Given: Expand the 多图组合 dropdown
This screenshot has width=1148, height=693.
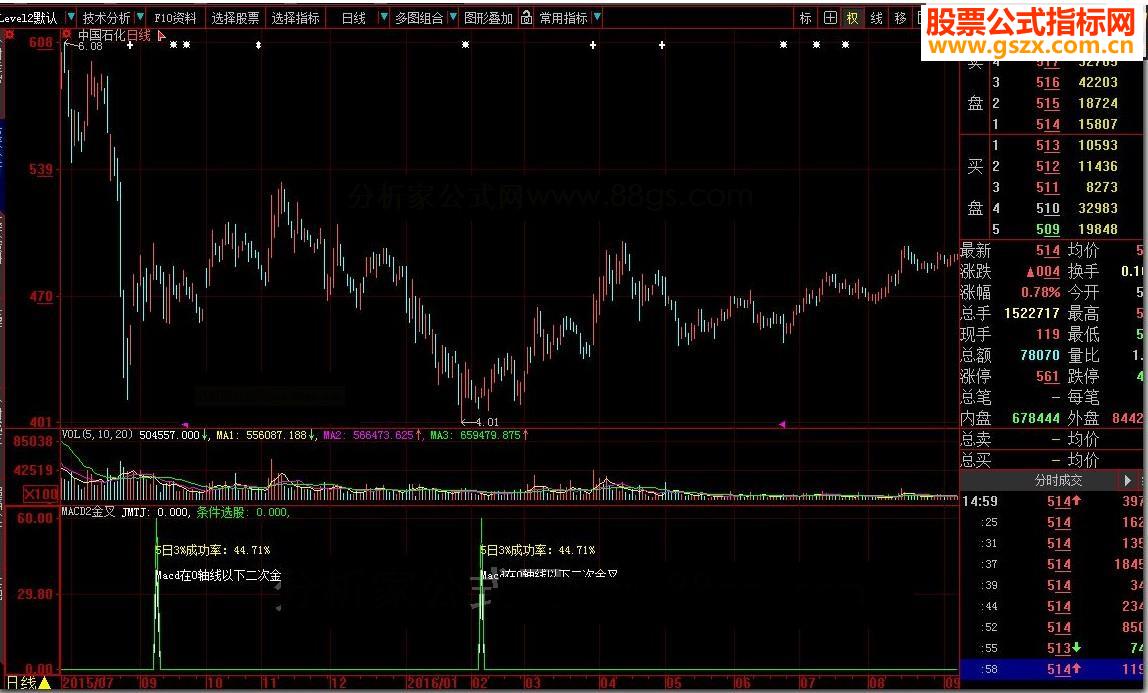Looking at the screenshot, I should pyautogui.click(x=454, y=17).
